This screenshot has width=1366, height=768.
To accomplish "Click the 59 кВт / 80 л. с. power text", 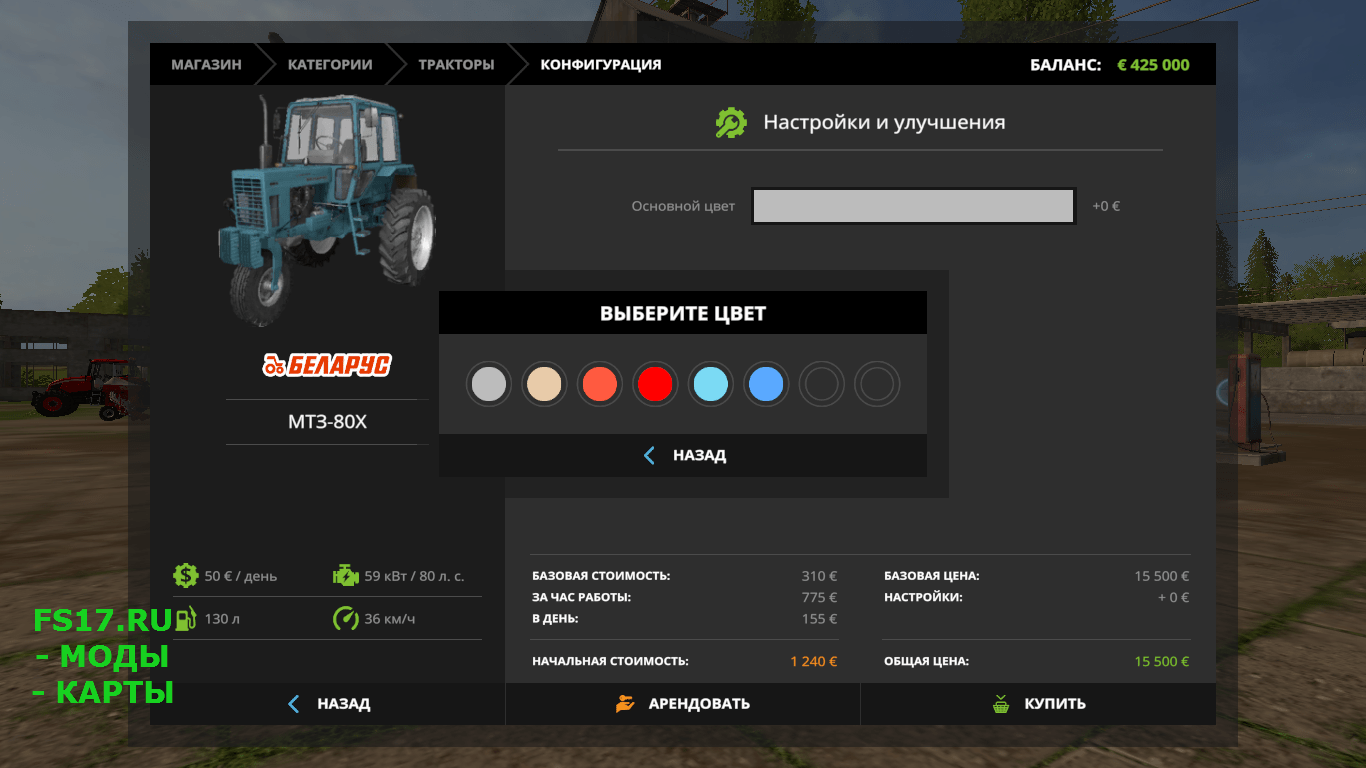I will 414,576.
